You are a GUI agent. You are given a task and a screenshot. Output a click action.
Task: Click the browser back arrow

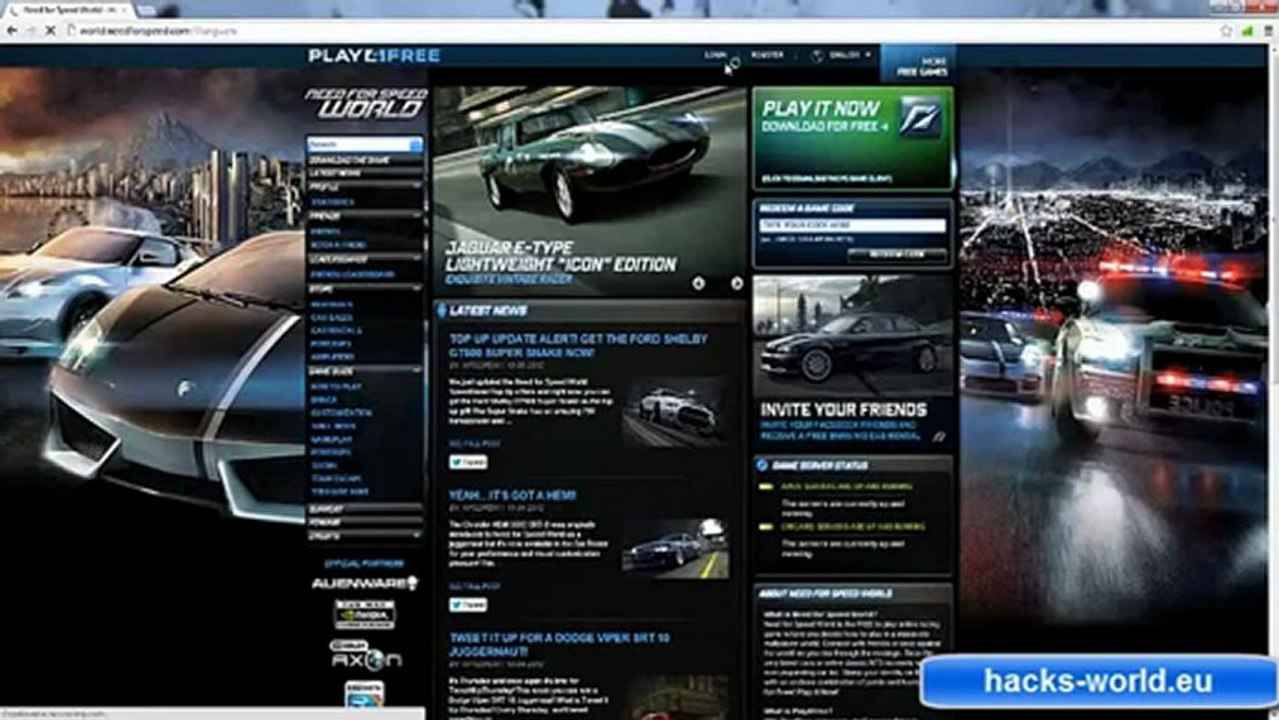pyautogui.click(x=11, y=31)
